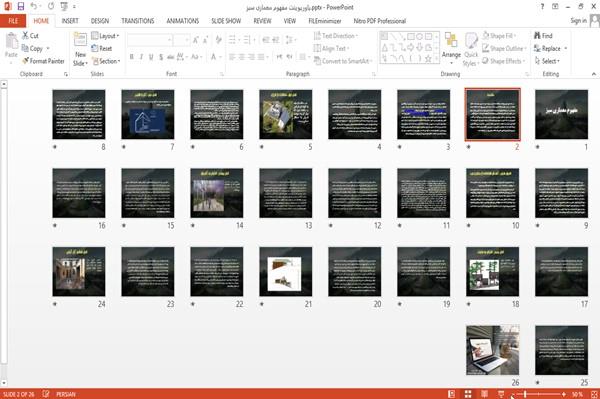Apply bullets list icon
The height and width of the screenshot is (399, 600).
[232, 40]
